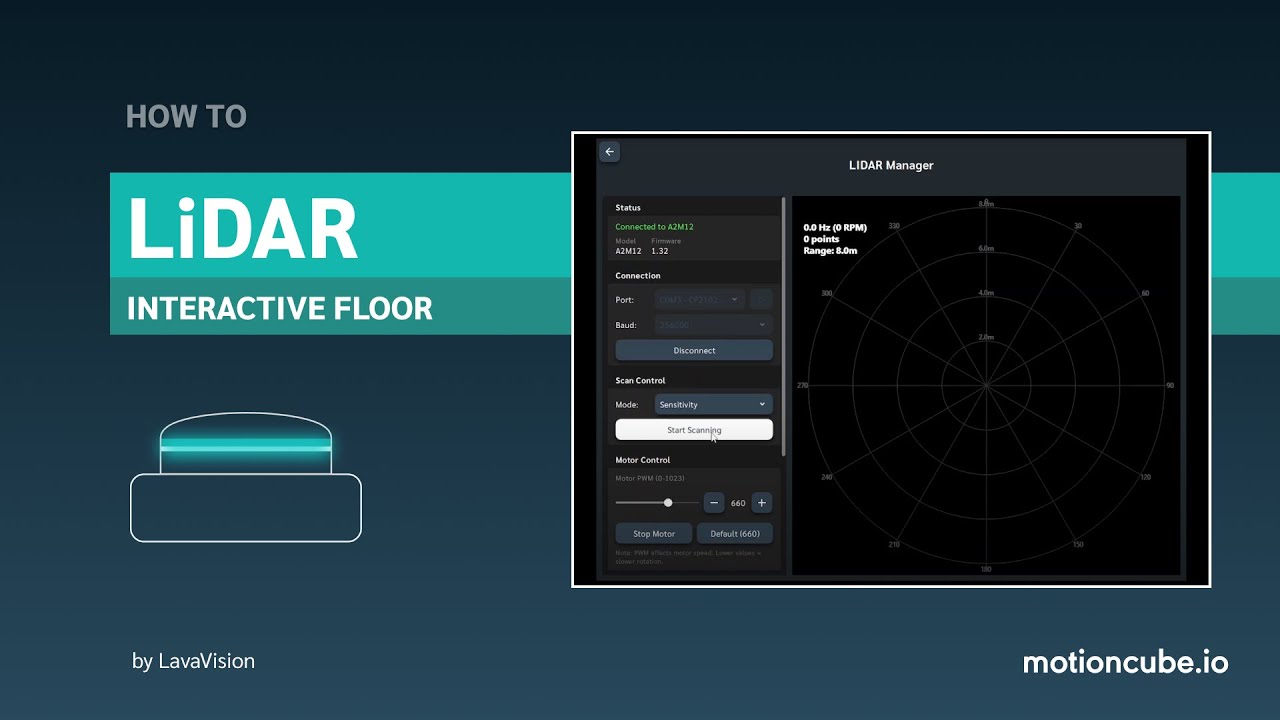This screenshot has width=1280, height=720.
Task: Click the 'Range: 8.0m' readout
Action: pyautogui.click(x=830, y=251)
